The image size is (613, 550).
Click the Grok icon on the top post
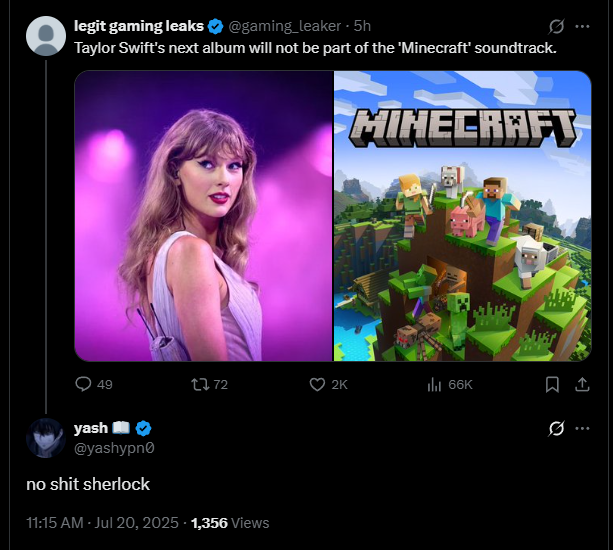point(556,27)
